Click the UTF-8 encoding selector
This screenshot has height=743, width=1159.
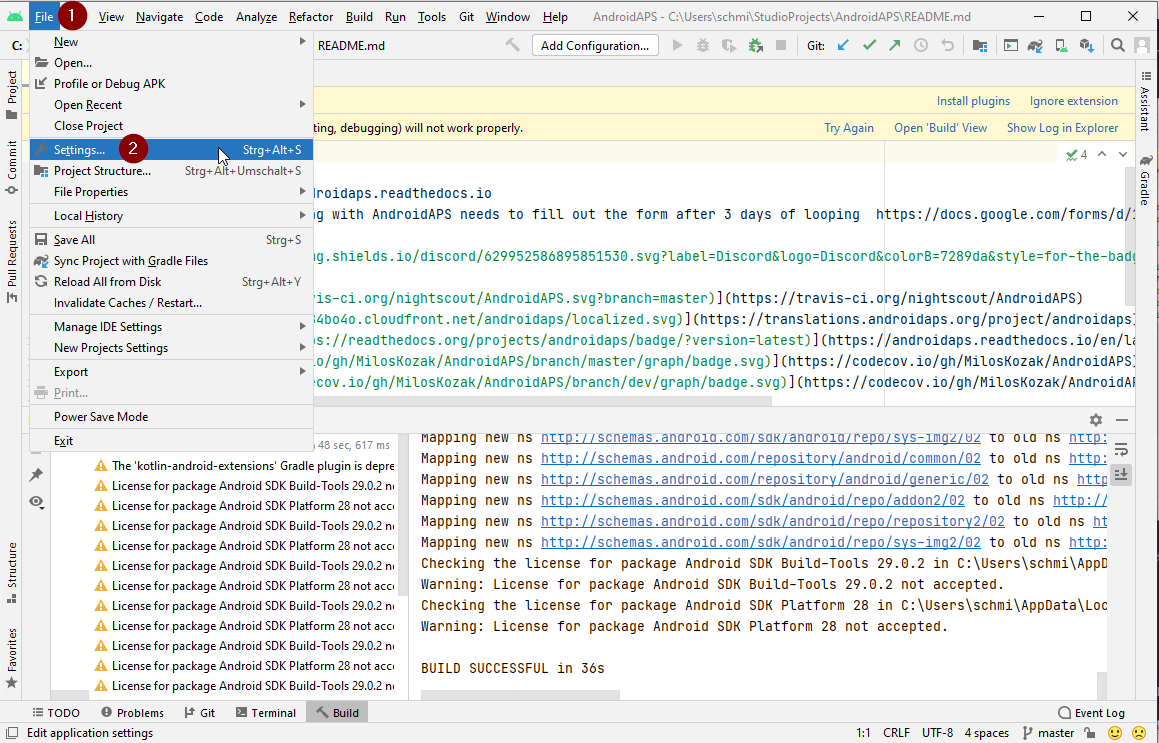[937, 733]
